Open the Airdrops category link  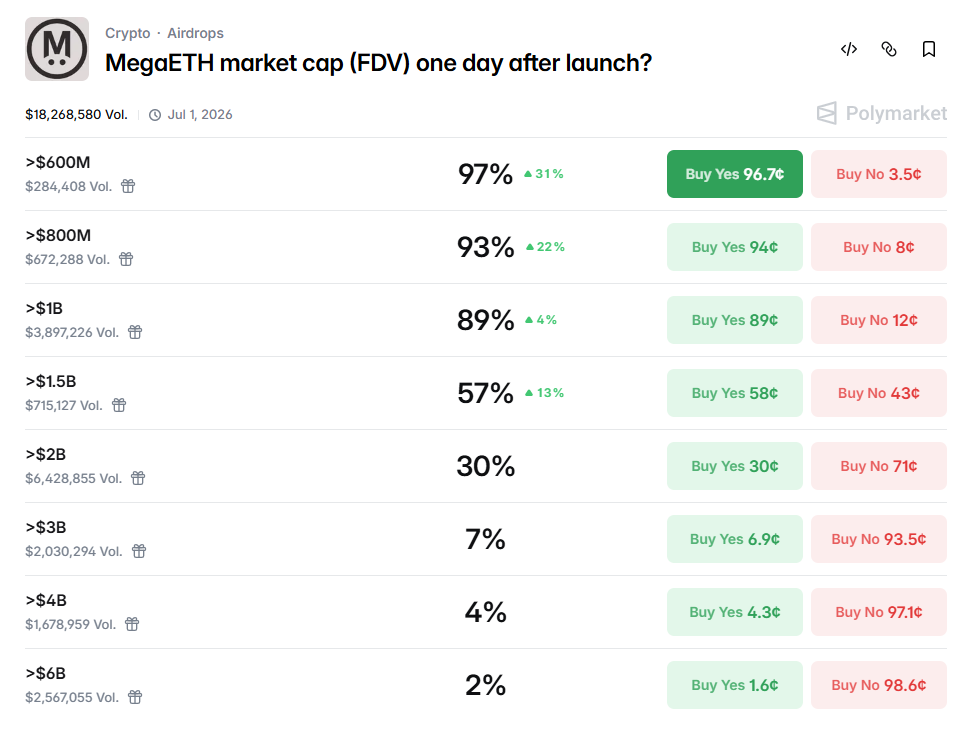click(195, 33)
